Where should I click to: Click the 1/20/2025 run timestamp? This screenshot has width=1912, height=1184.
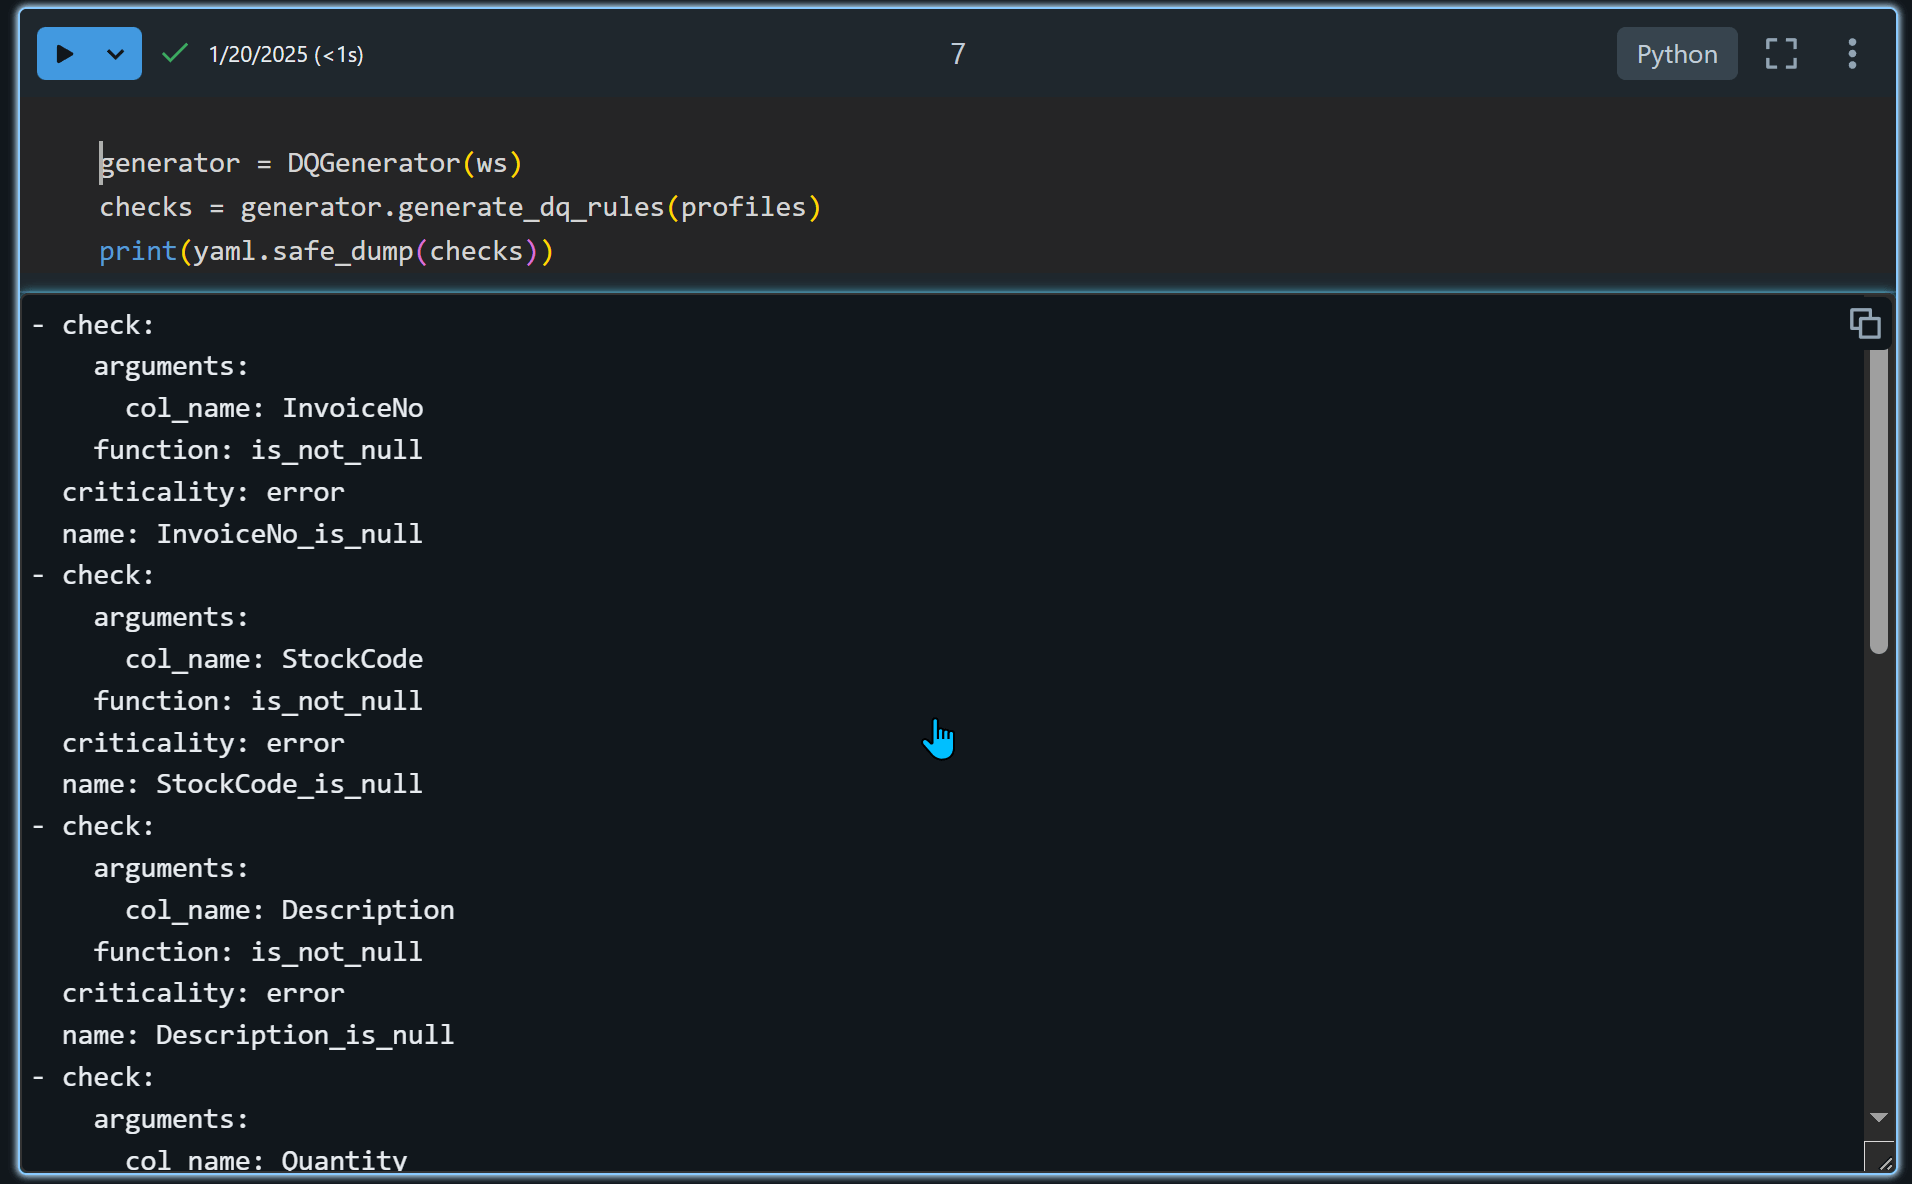pyautogui.click(x=286, y=55)
